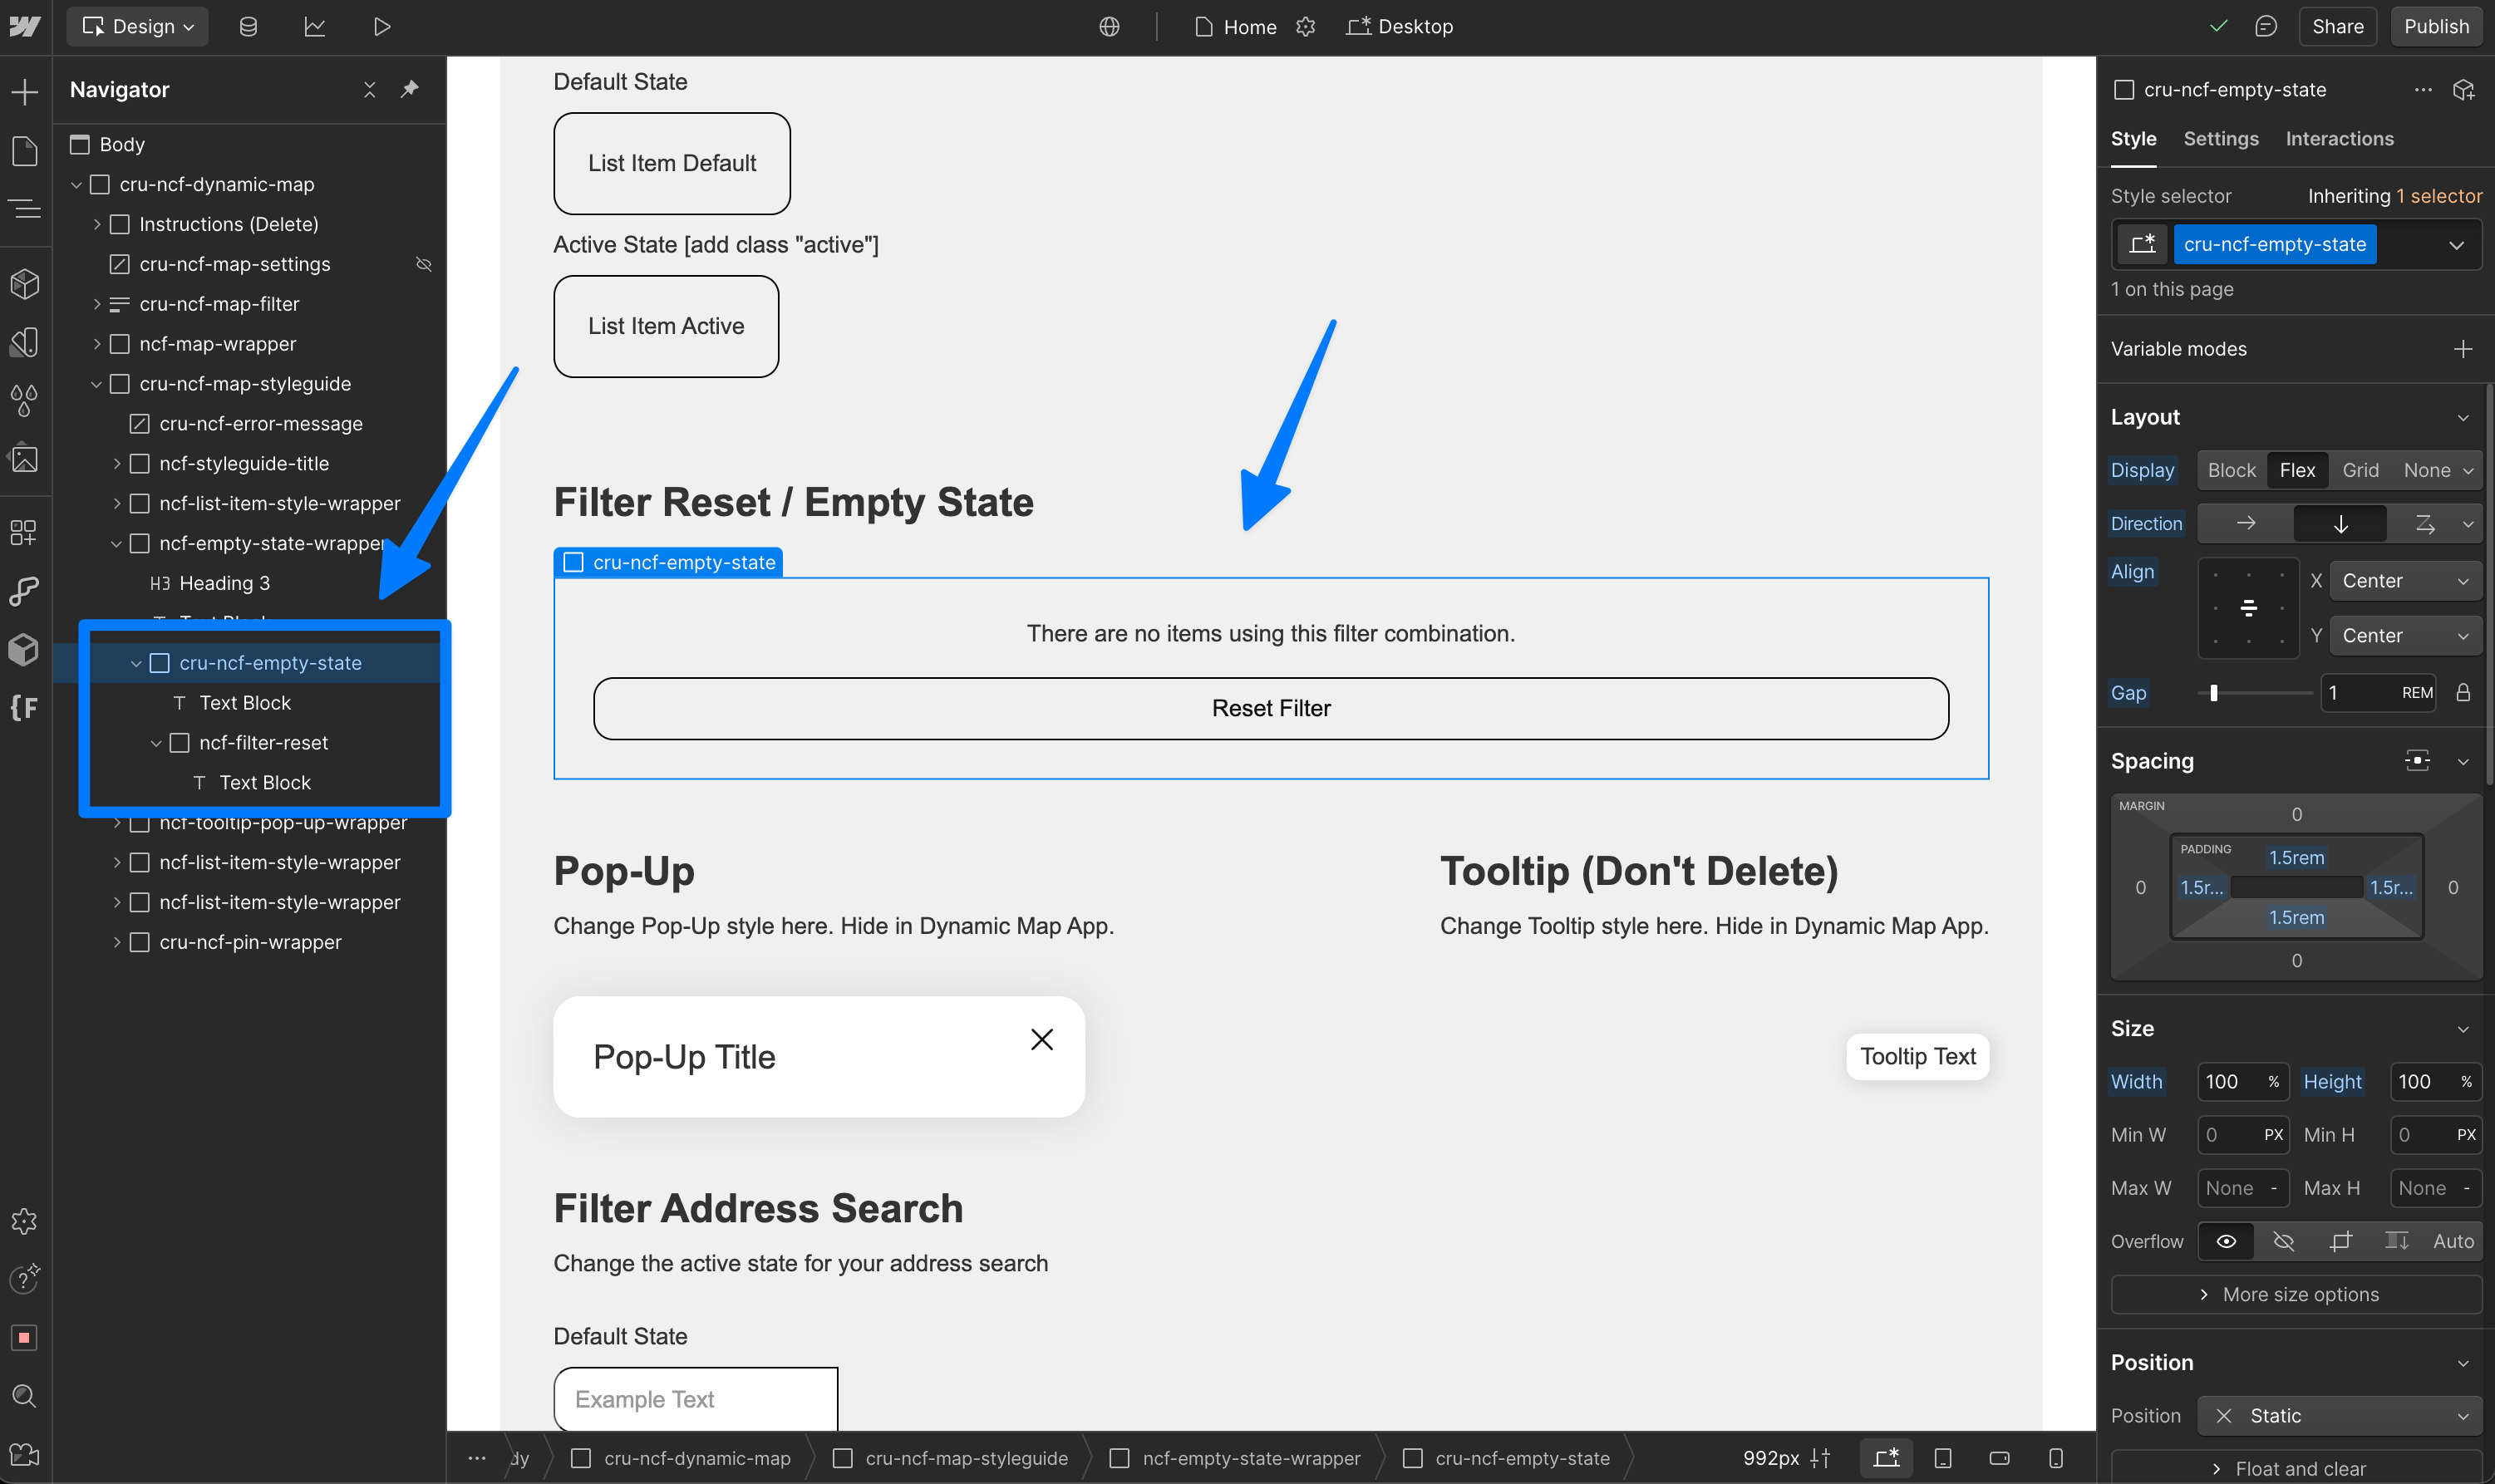Open the comments bubble icon
The width and height of the screenshot is (2495, 1484).
click(2266, 27)
